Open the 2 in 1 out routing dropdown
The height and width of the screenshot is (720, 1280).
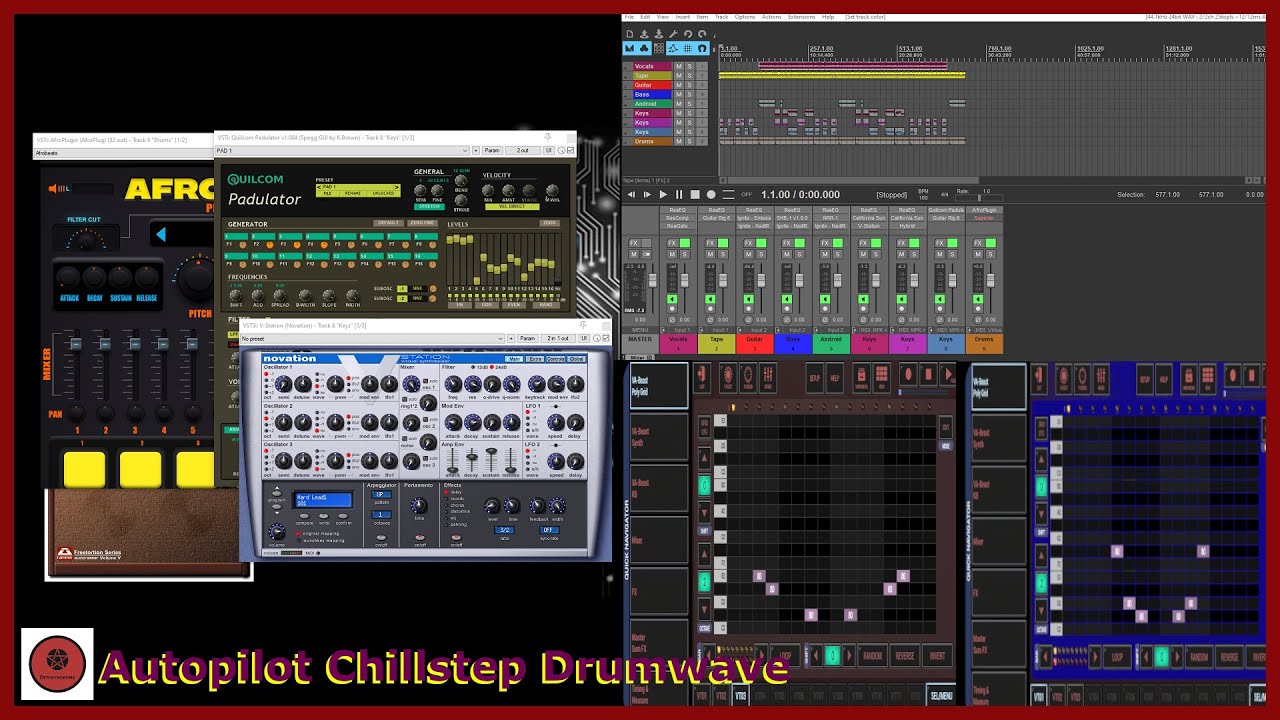coord(558,339)
